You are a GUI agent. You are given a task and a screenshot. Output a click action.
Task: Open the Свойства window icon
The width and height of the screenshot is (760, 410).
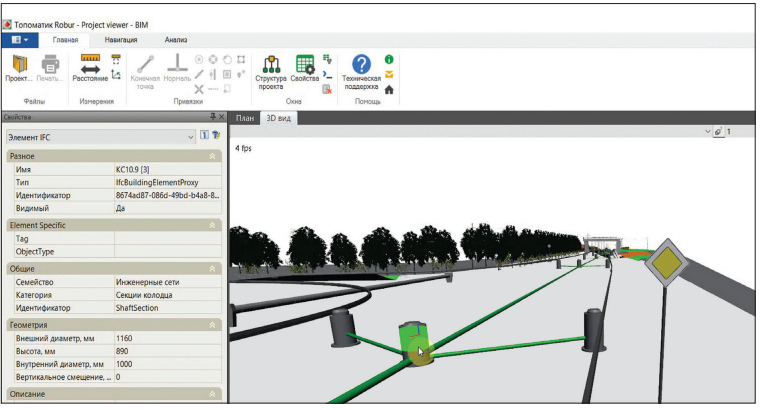pos(304,65)
